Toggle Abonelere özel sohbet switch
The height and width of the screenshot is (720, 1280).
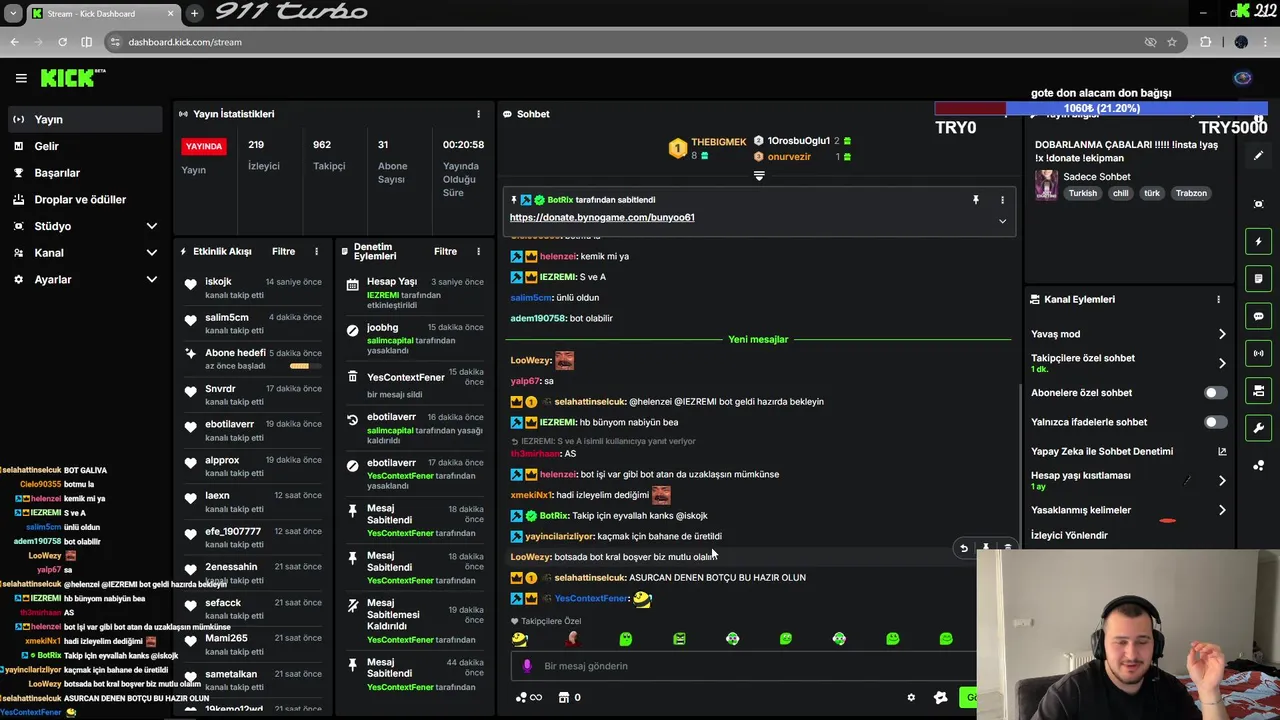point(1215,393)
